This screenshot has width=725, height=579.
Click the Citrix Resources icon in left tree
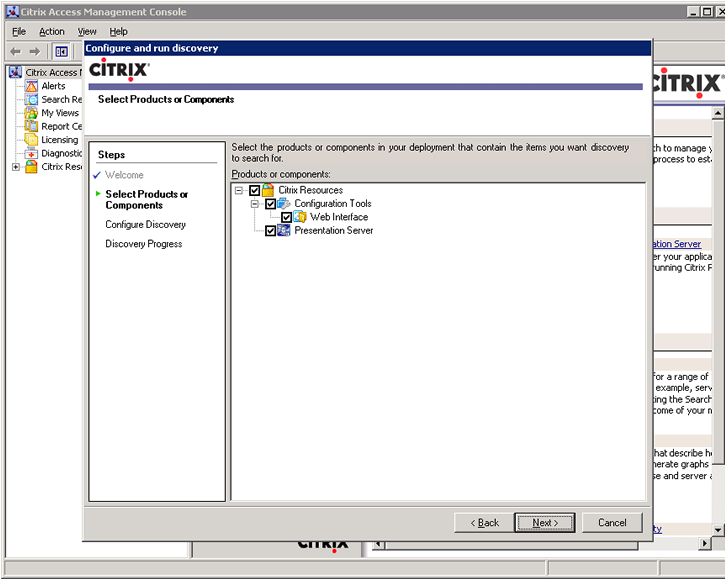pyautogui.click(x=31, y=166)
